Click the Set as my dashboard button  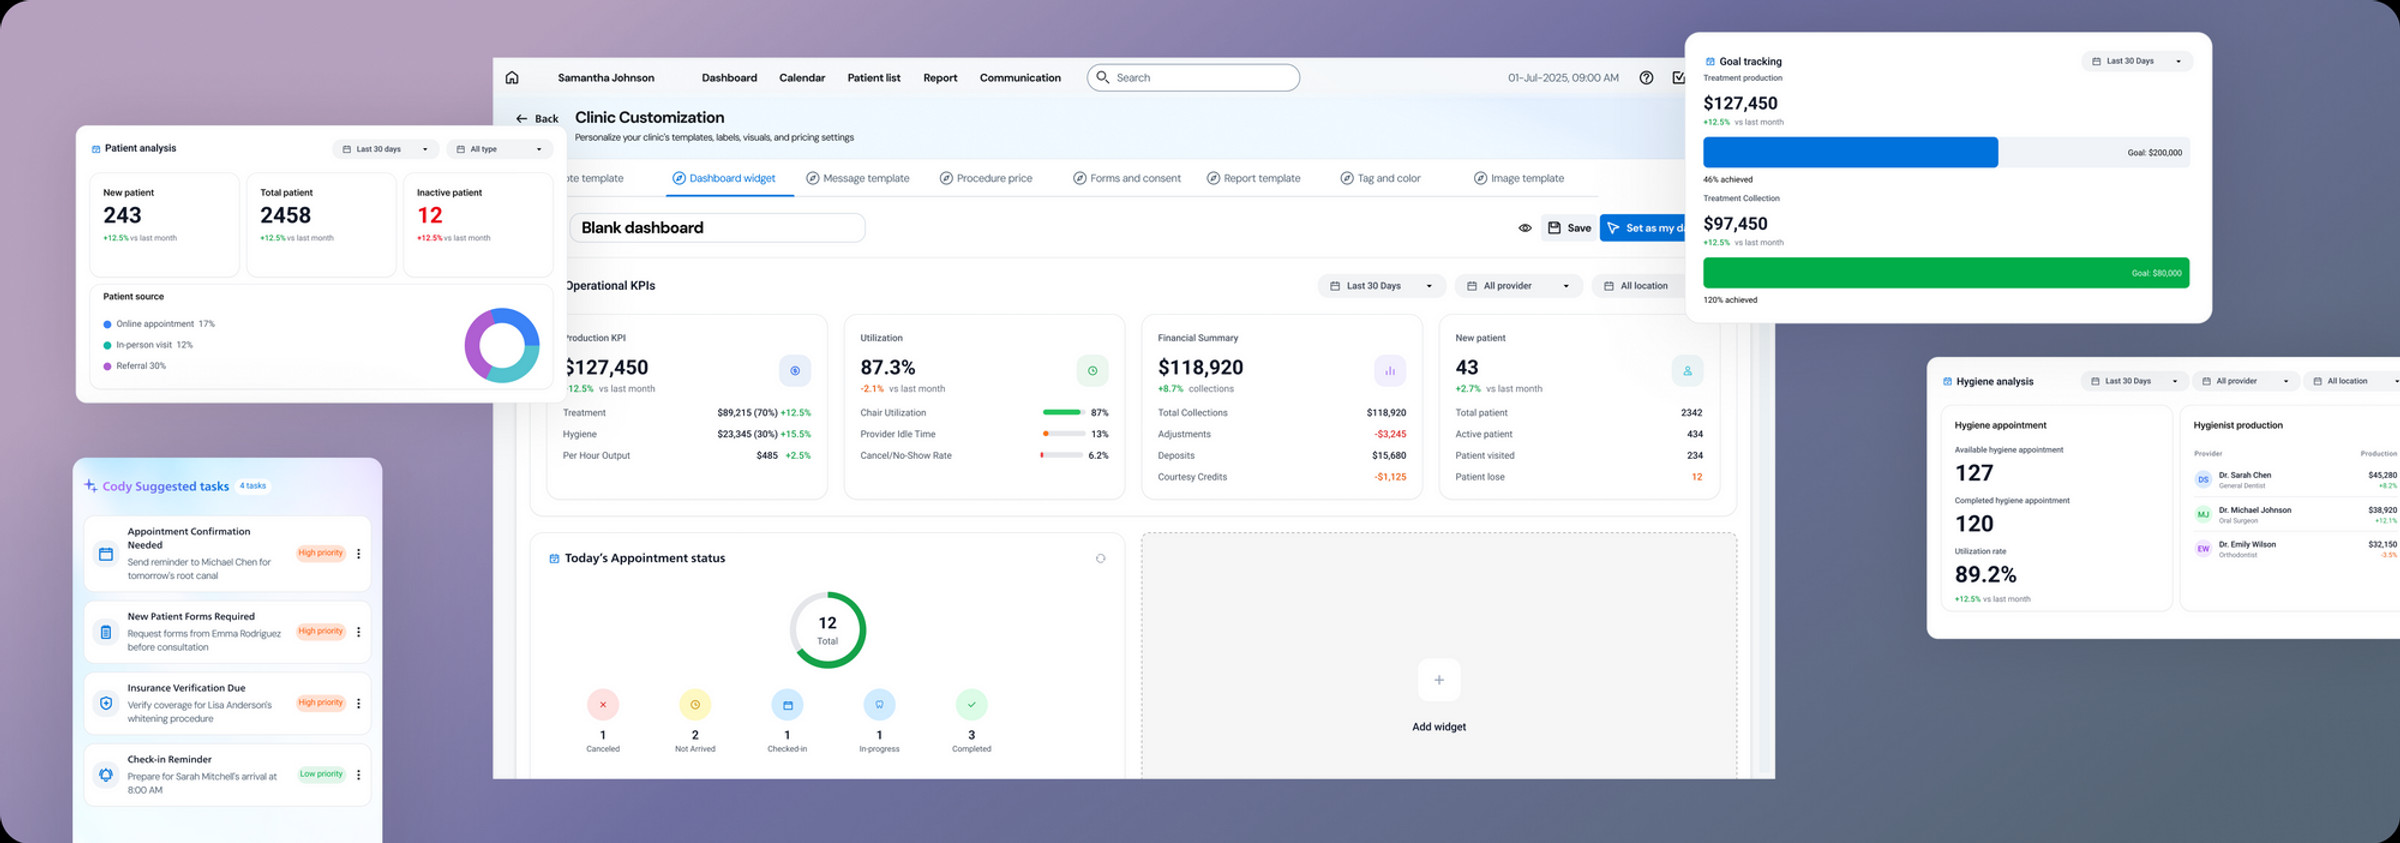coord(1644,228)
